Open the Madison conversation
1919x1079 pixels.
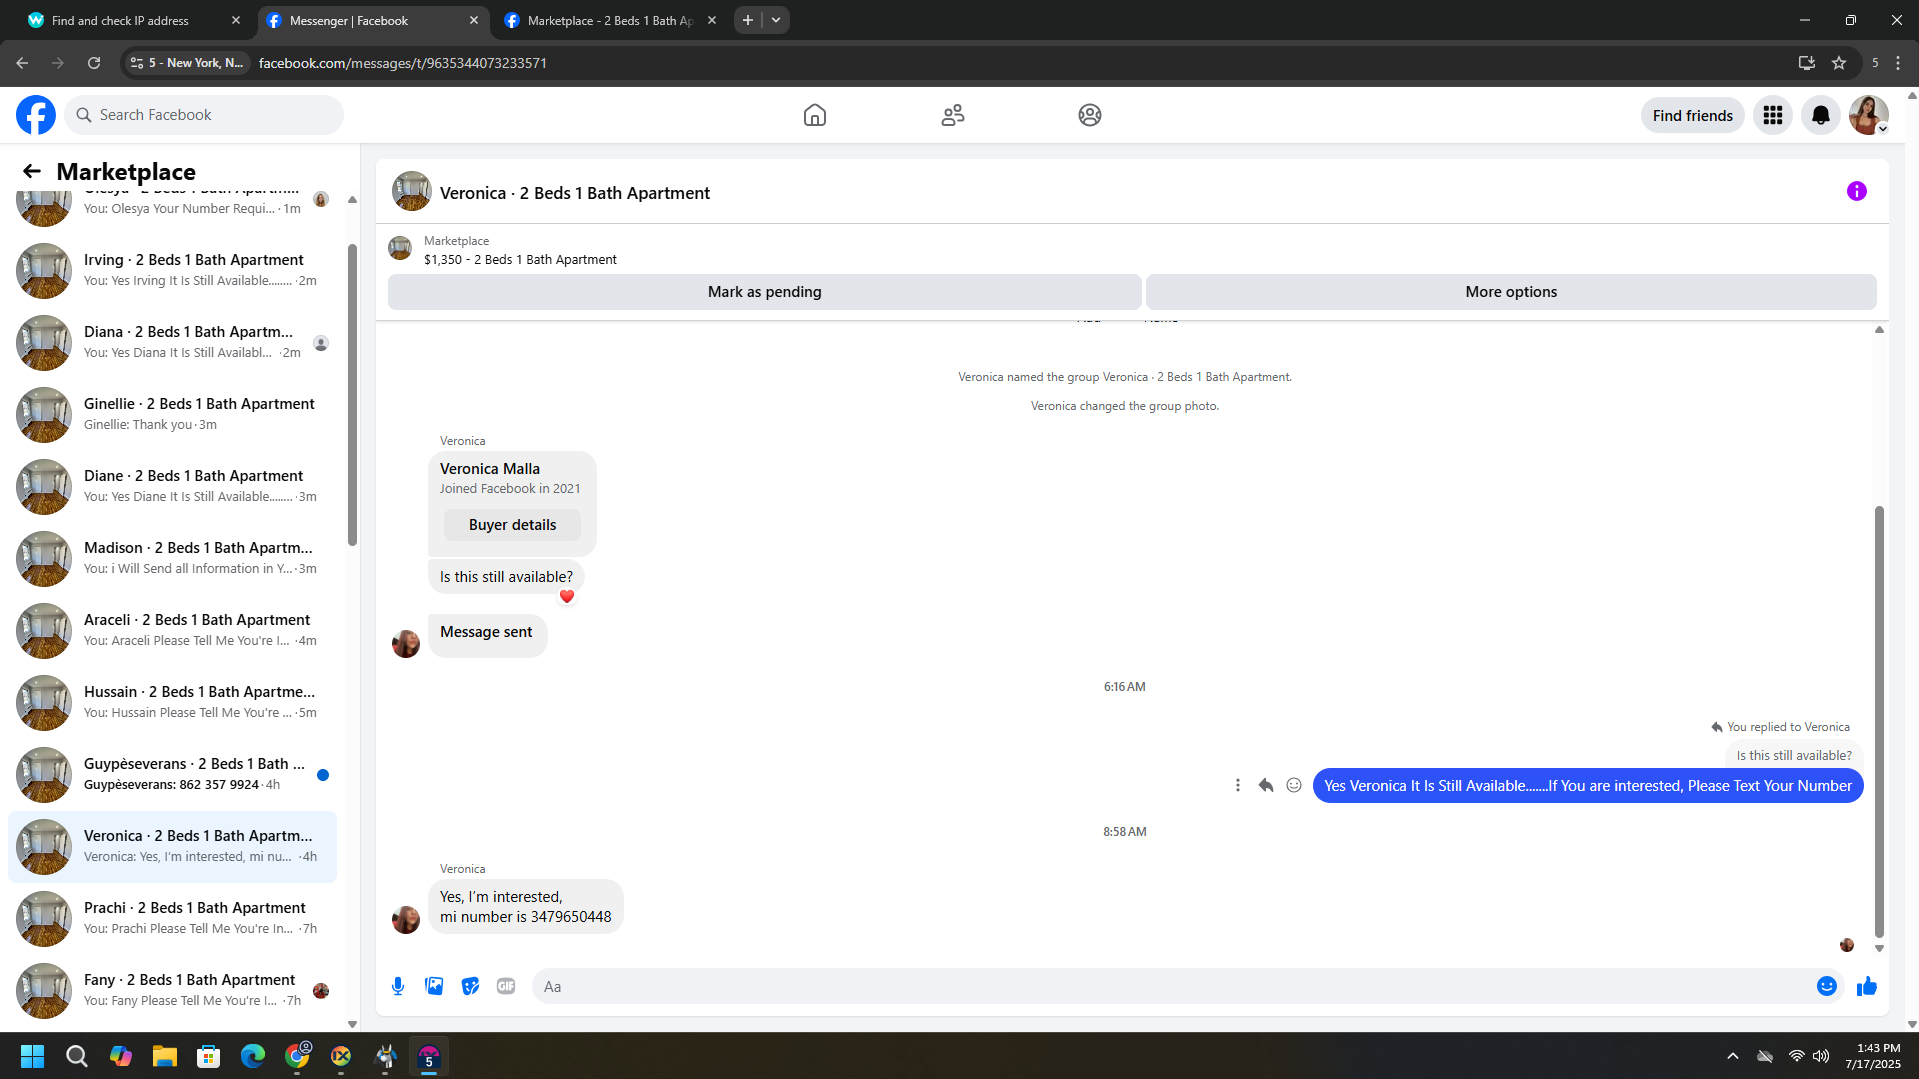(172, 558)
